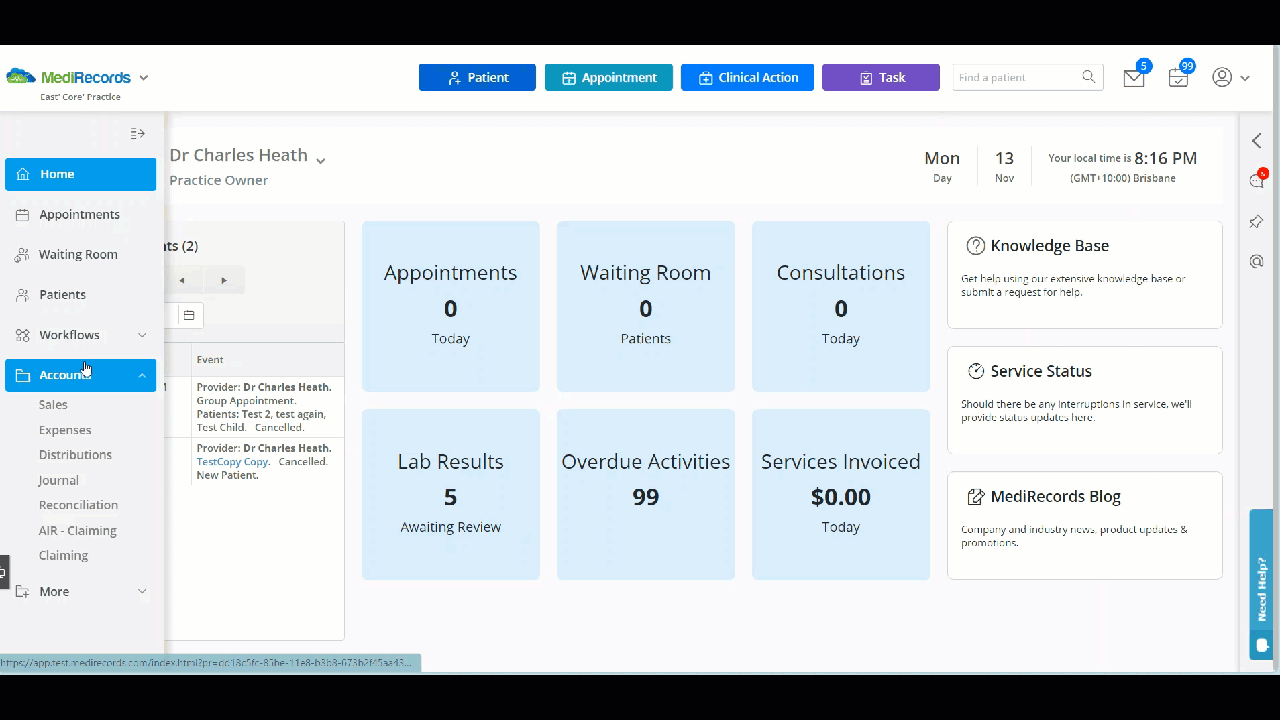Open Patients in the sidebar
The width and height of the screenshot is (1280, 720).
[80, 294]
